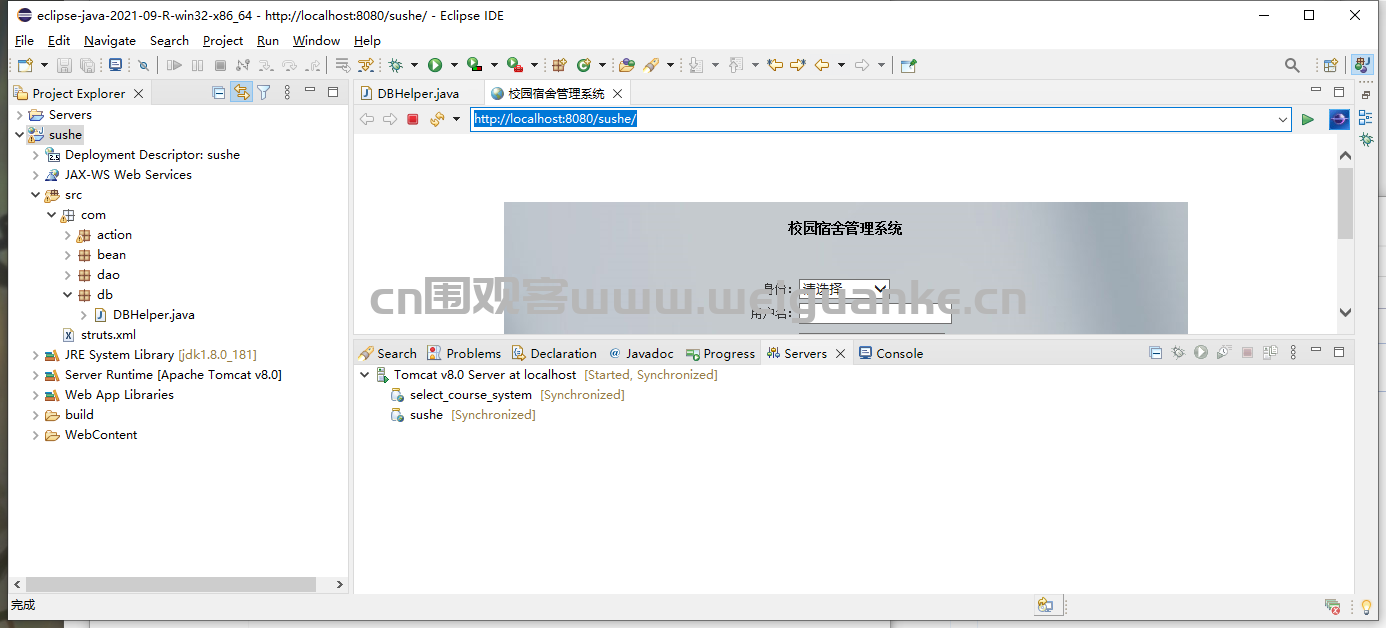Click the Project Explorer horizontal scrollbar
The image size is (1386, 628).
(x=170, y=584)
